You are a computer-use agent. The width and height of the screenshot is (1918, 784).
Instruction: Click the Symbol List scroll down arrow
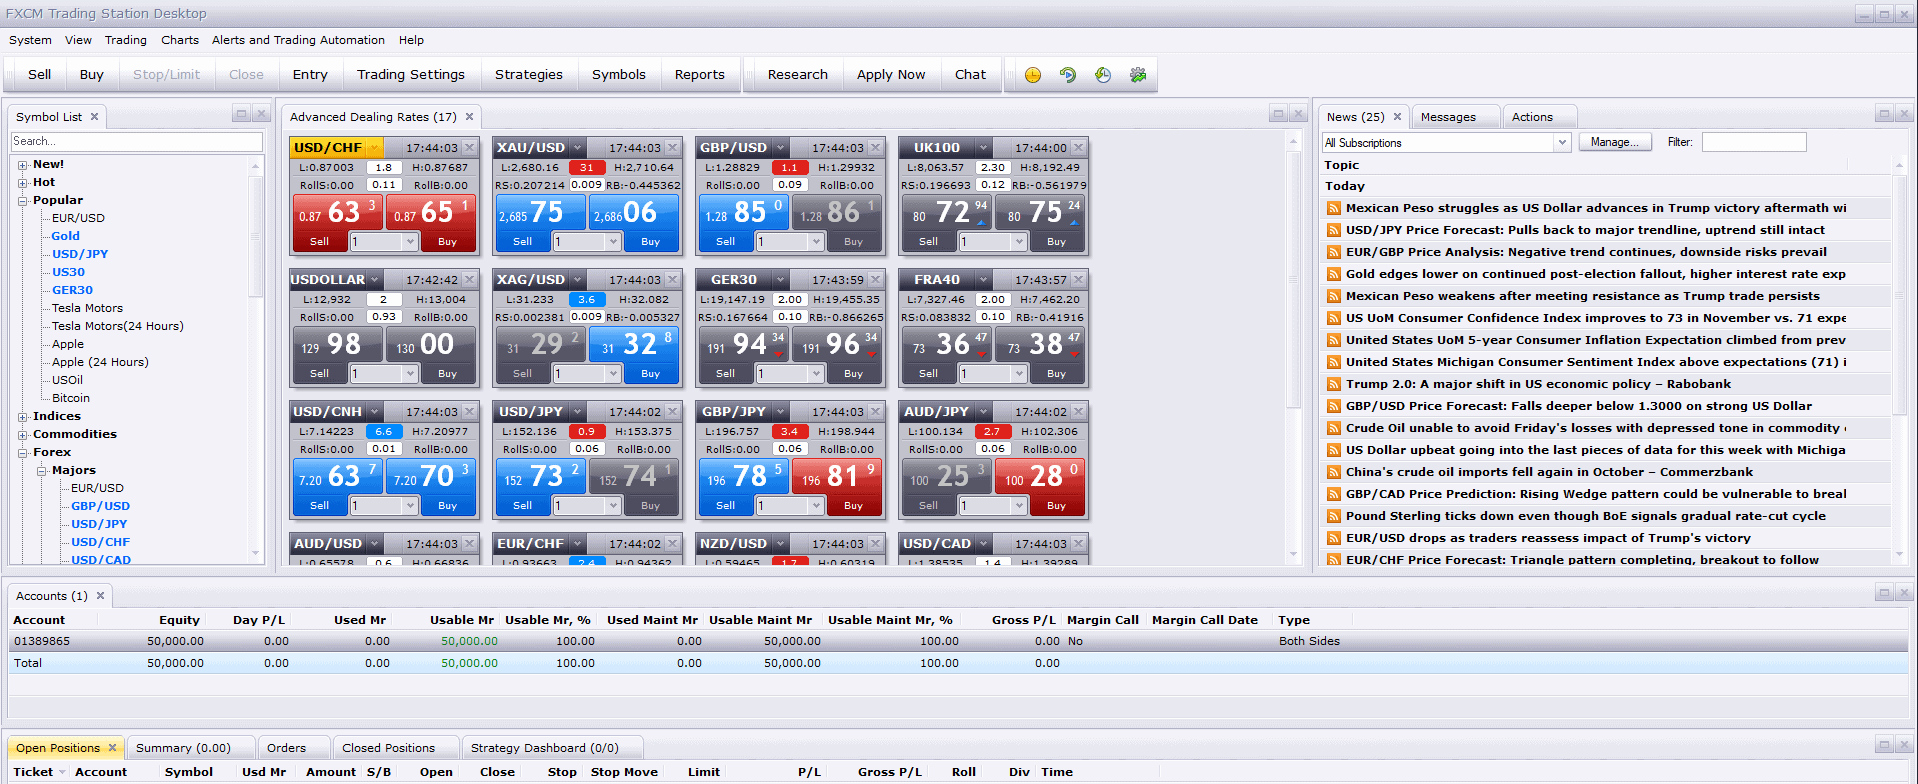click(x=256, y=553)
